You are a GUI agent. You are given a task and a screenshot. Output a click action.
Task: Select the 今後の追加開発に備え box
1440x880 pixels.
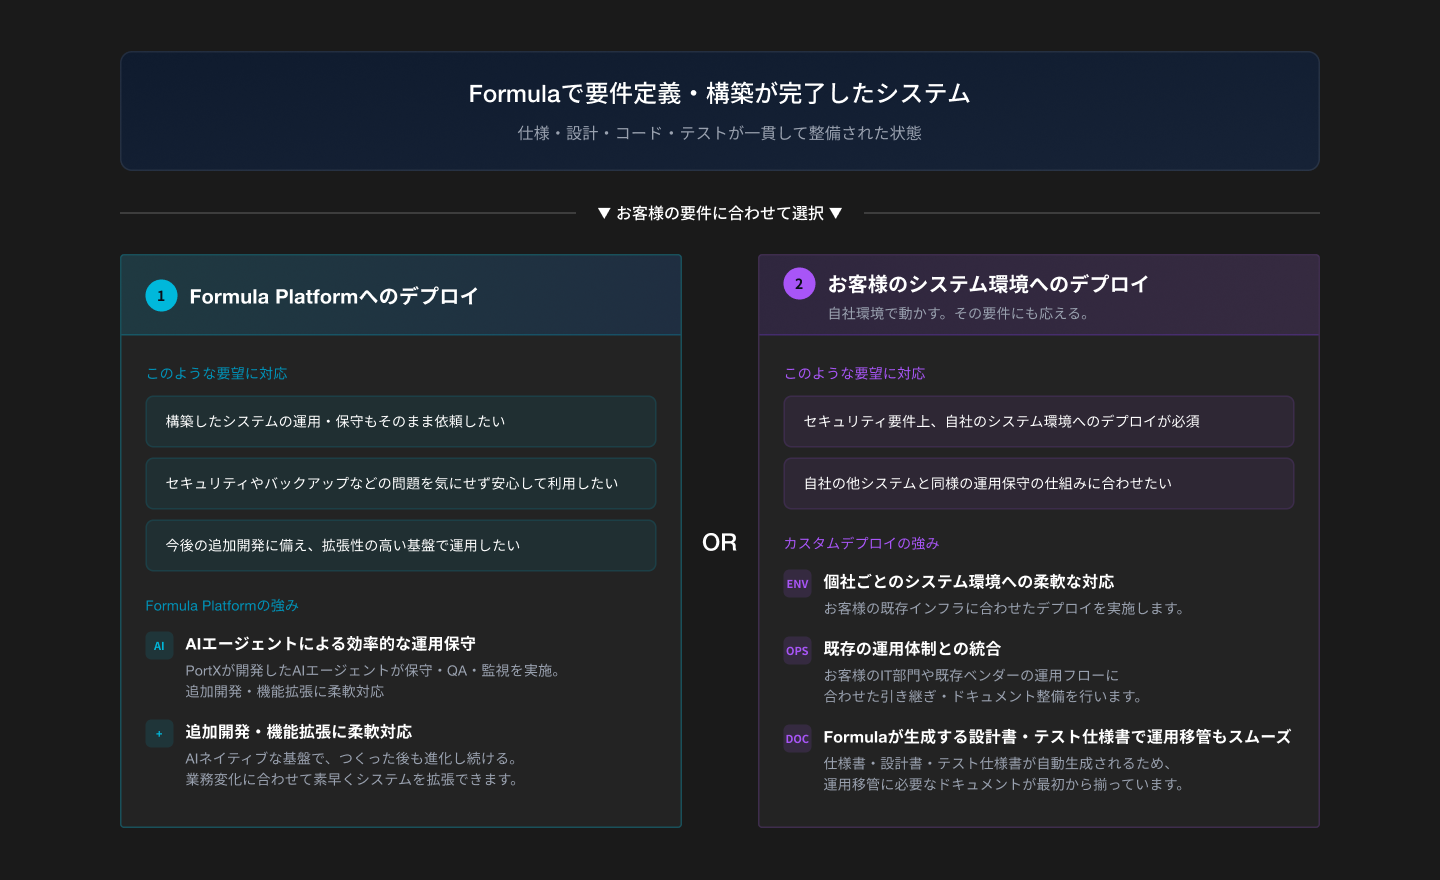tap(400, 546)
